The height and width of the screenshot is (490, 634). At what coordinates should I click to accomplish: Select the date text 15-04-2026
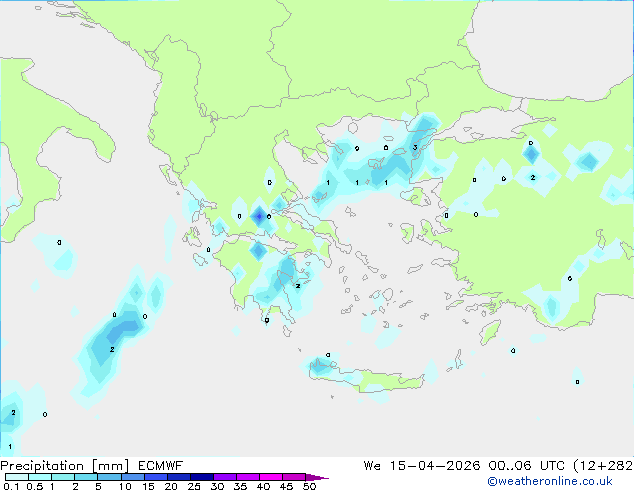point(435,466)
